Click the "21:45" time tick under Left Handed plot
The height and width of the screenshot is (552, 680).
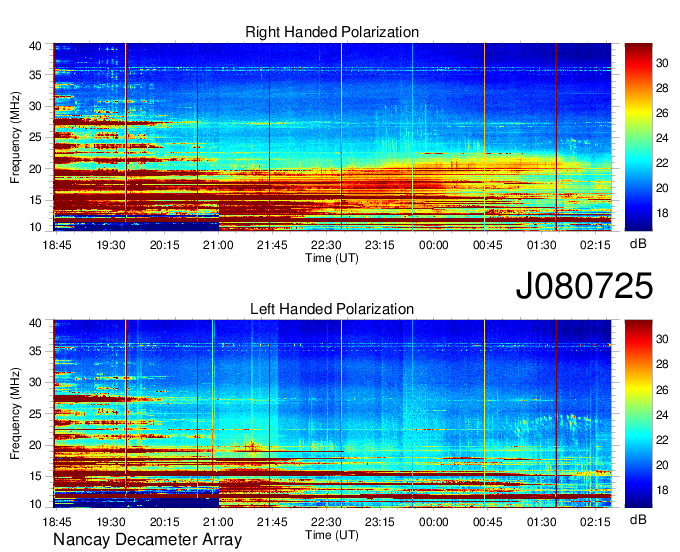pyautogui.click(x=272, y=522)
